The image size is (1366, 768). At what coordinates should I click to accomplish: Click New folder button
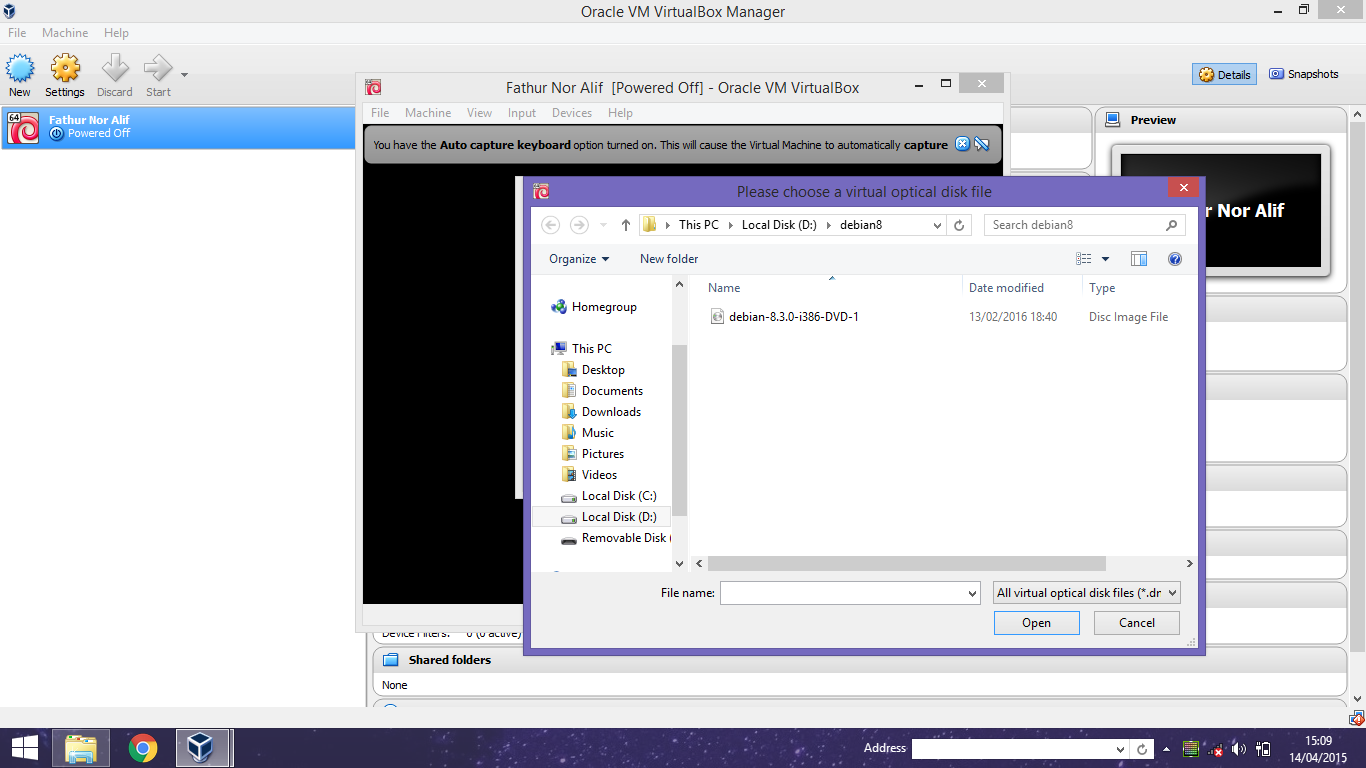pos(669,259)
